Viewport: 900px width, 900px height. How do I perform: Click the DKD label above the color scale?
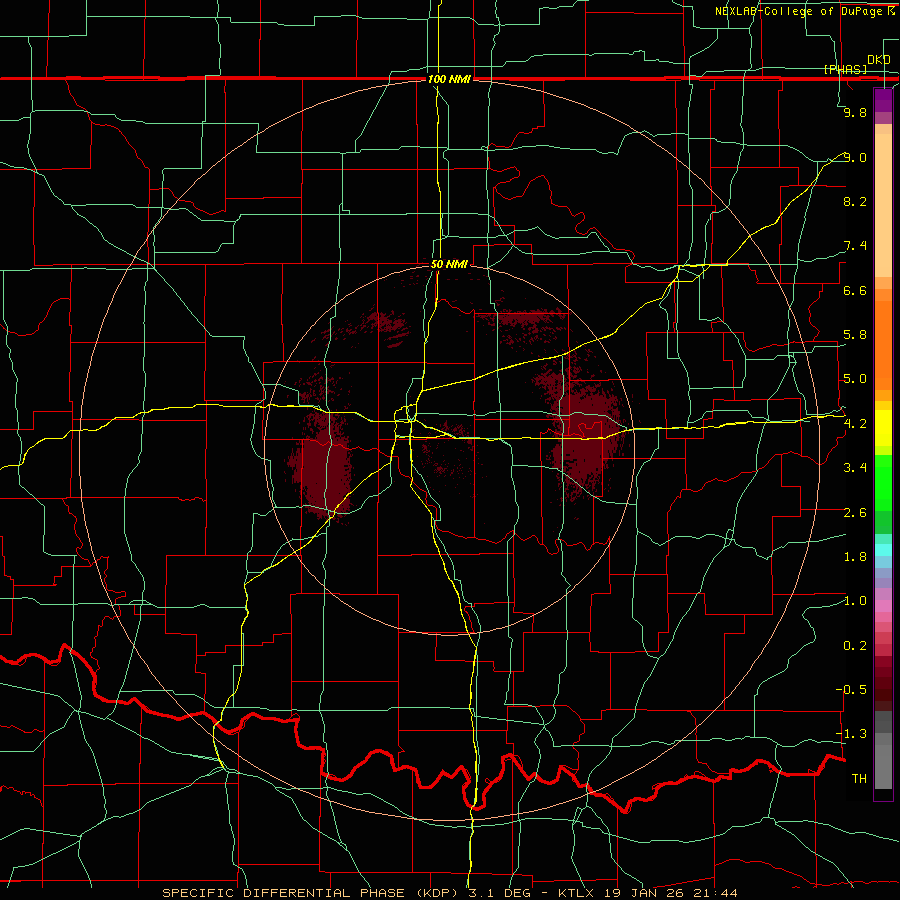point(879,60)
